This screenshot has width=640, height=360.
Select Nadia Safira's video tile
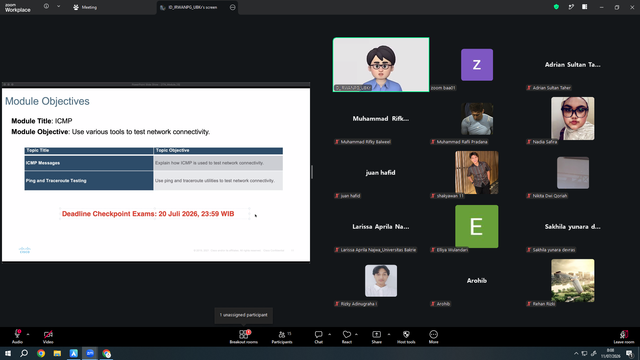point(573,118)
